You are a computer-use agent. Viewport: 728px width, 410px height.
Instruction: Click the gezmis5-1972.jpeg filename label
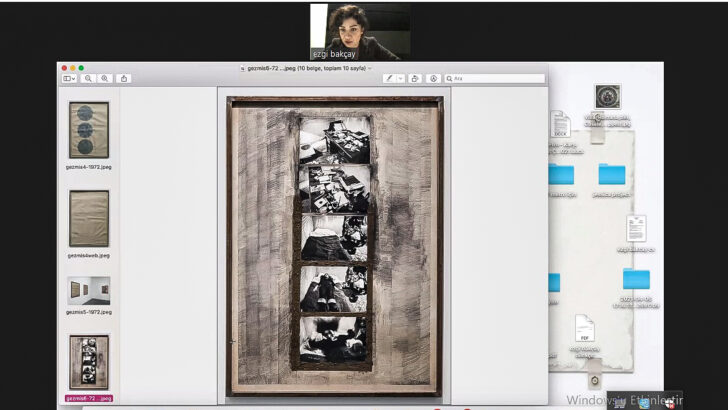tap(89, 312)
